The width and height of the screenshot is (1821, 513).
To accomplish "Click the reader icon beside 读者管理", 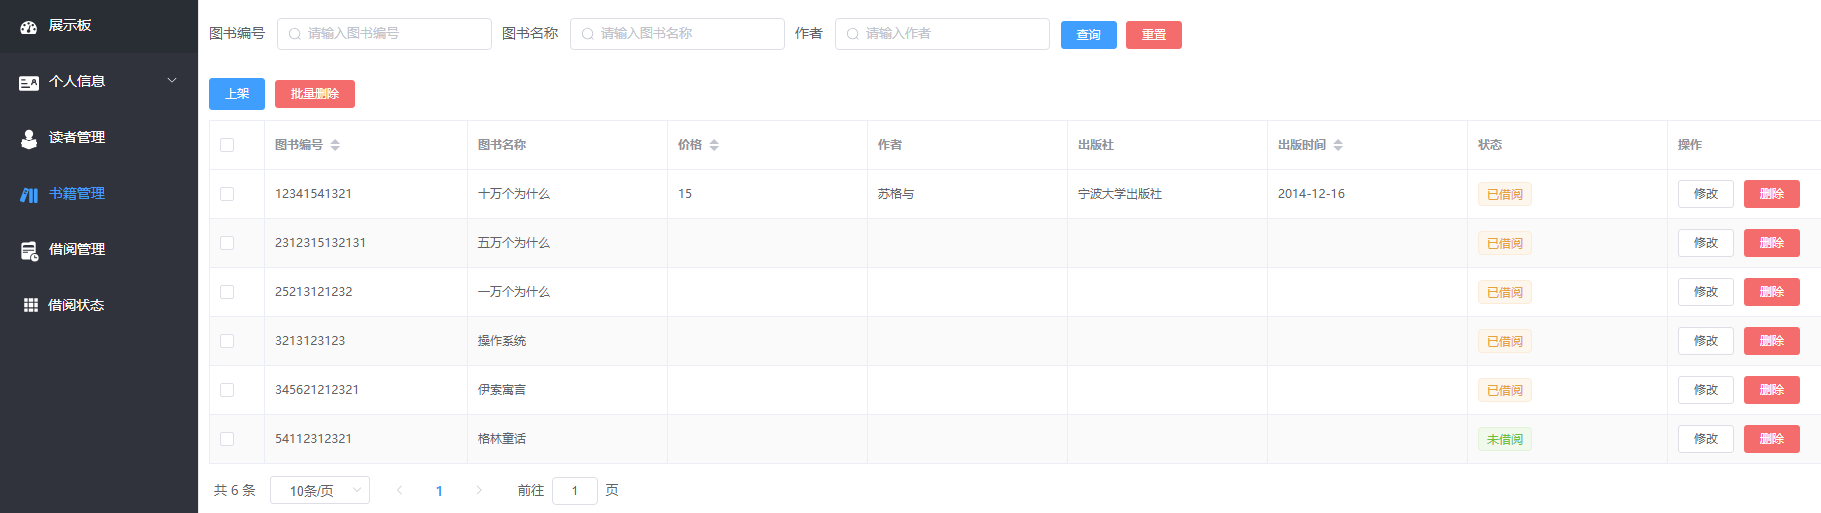I will [x=29, y=139].
